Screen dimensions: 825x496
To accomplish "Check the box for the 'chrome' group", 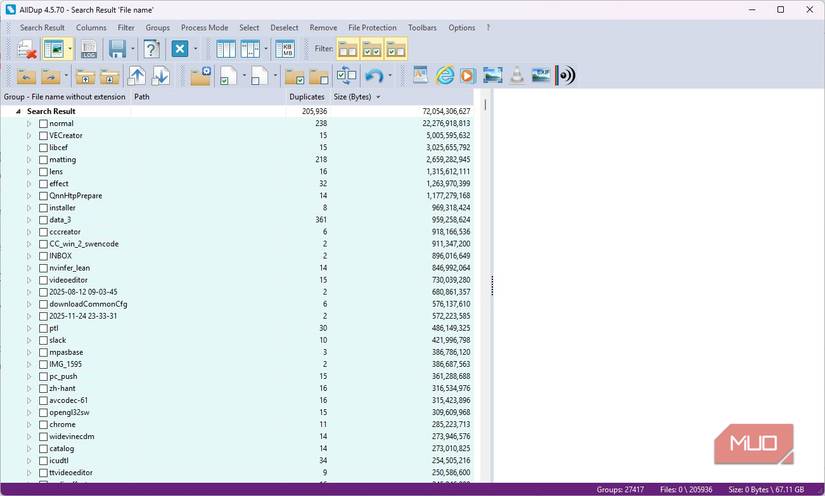I will [43, 424].
